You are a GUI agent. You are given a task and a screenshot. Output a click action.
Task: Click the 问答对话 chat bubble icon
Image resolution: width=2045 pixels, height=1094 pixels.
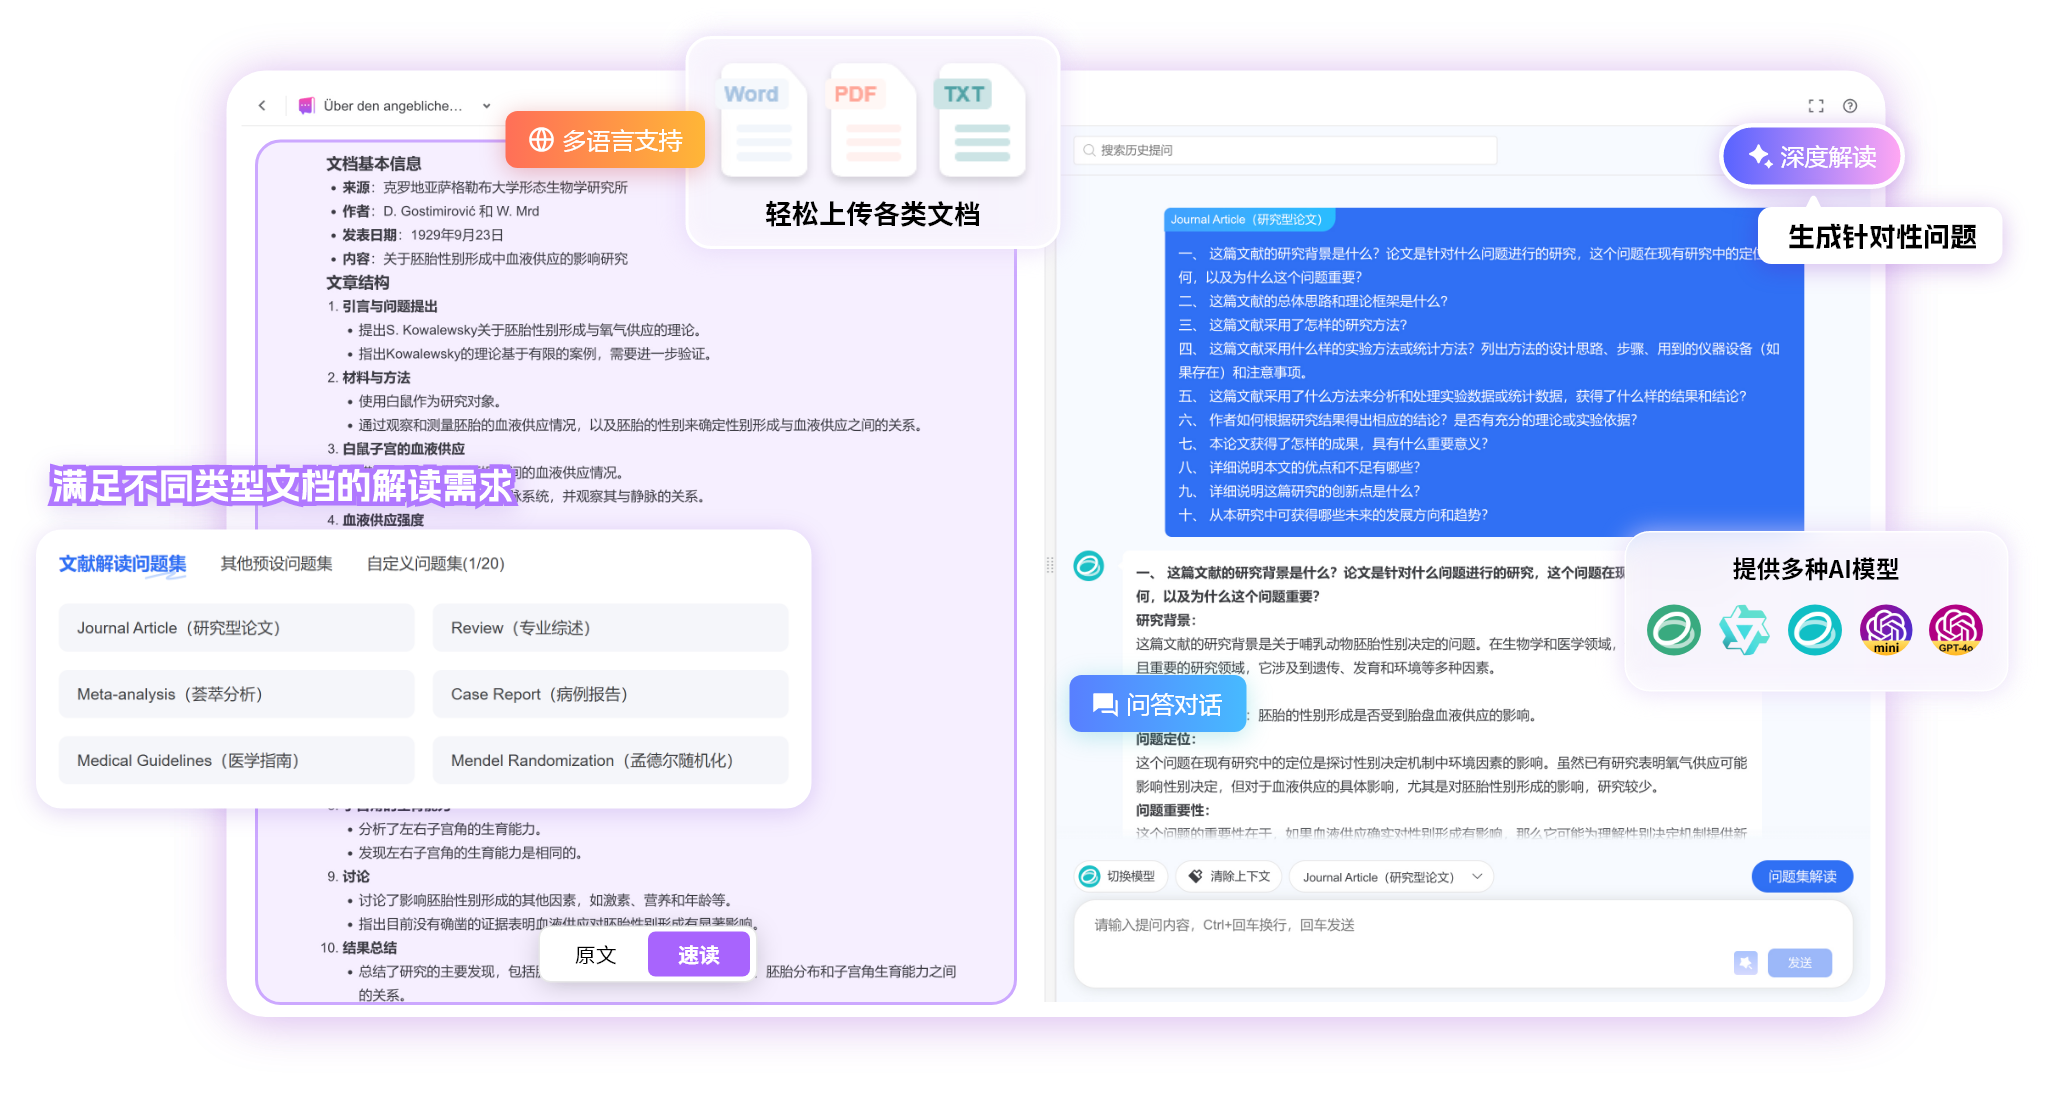(1104, 704)
